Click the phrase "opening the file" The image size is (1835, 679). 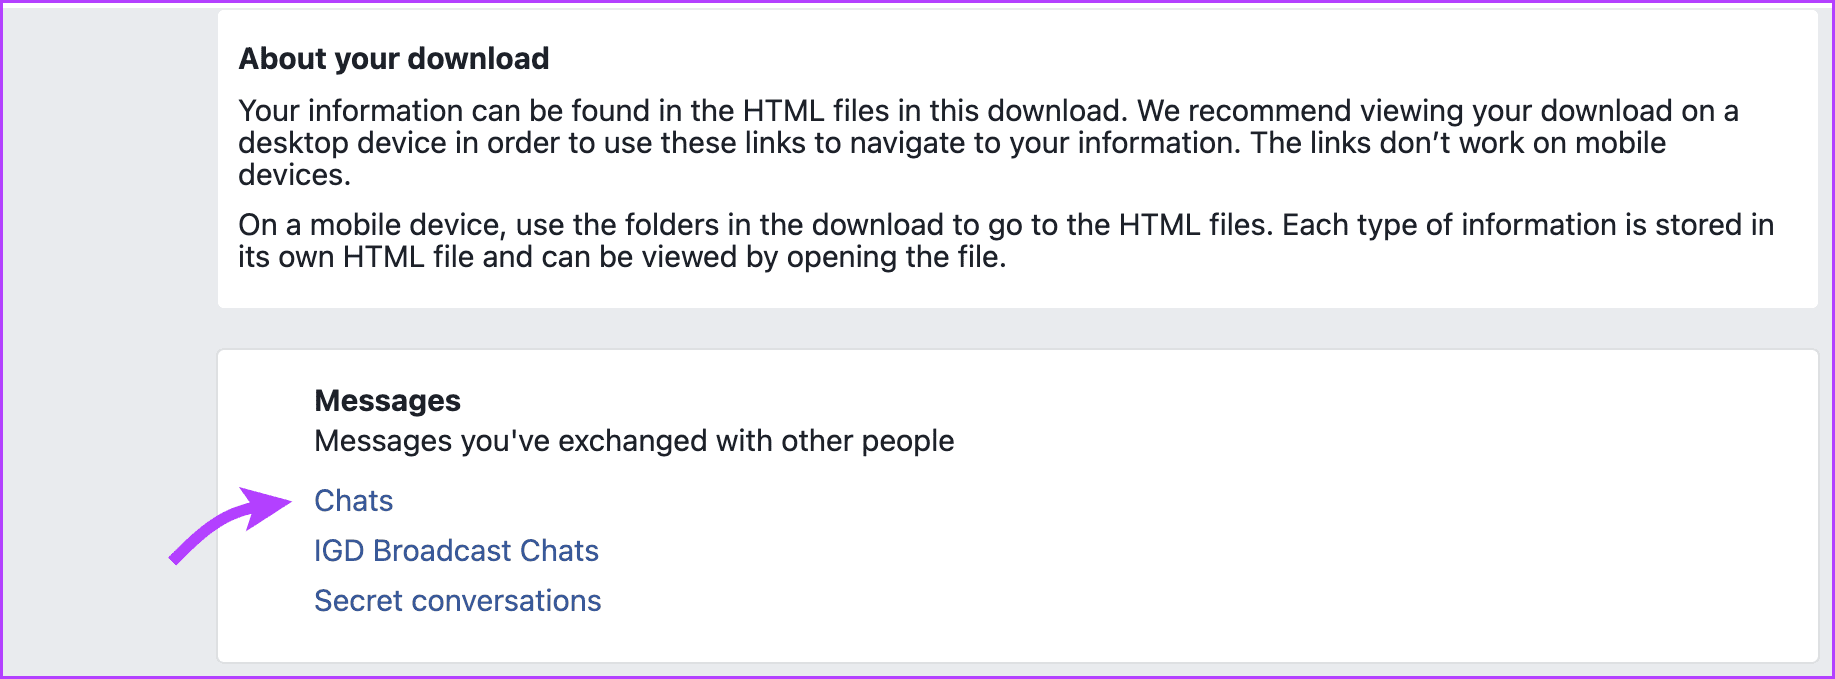[x=894, y=257]
